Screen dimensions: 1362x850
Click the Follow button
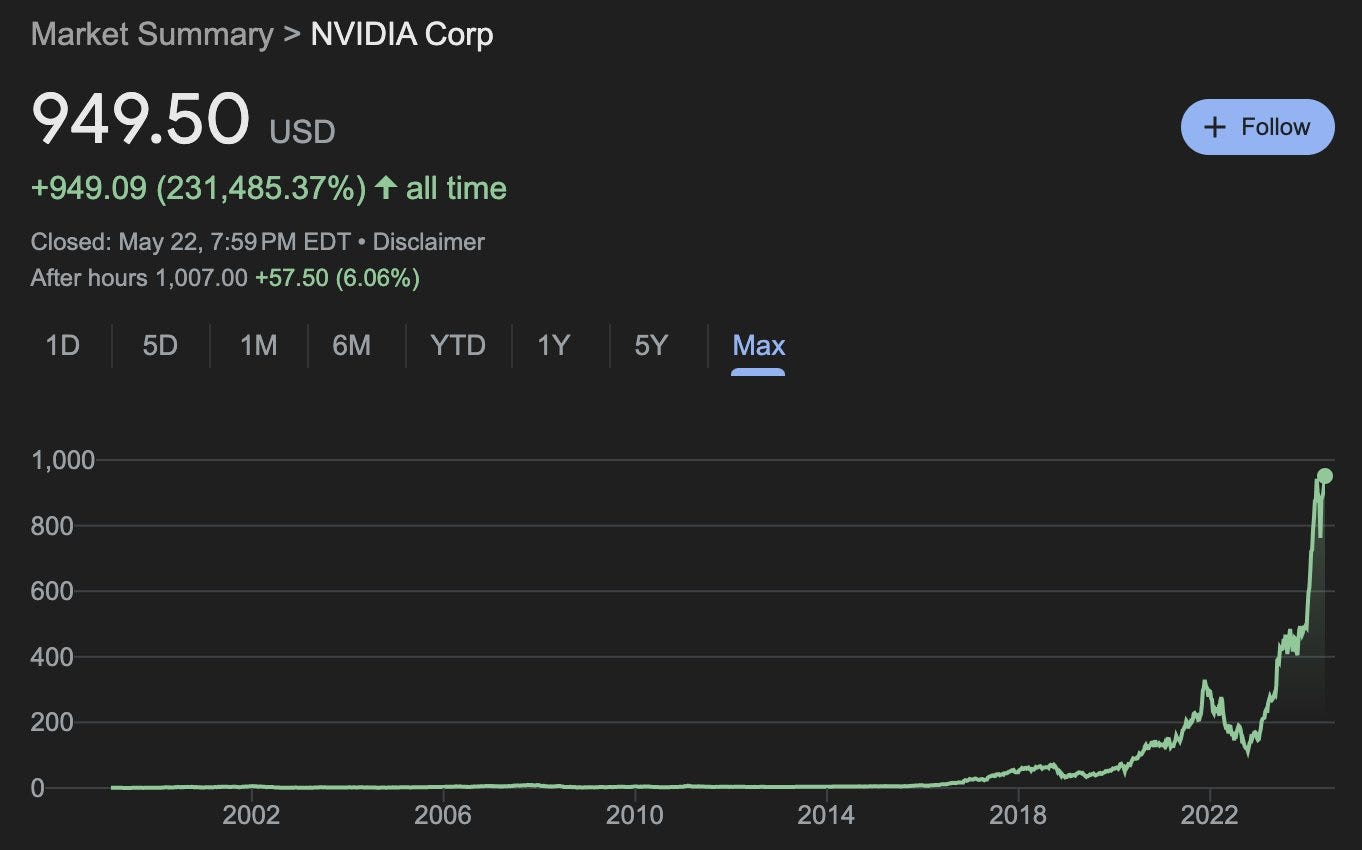click(x=1257, y=127)
